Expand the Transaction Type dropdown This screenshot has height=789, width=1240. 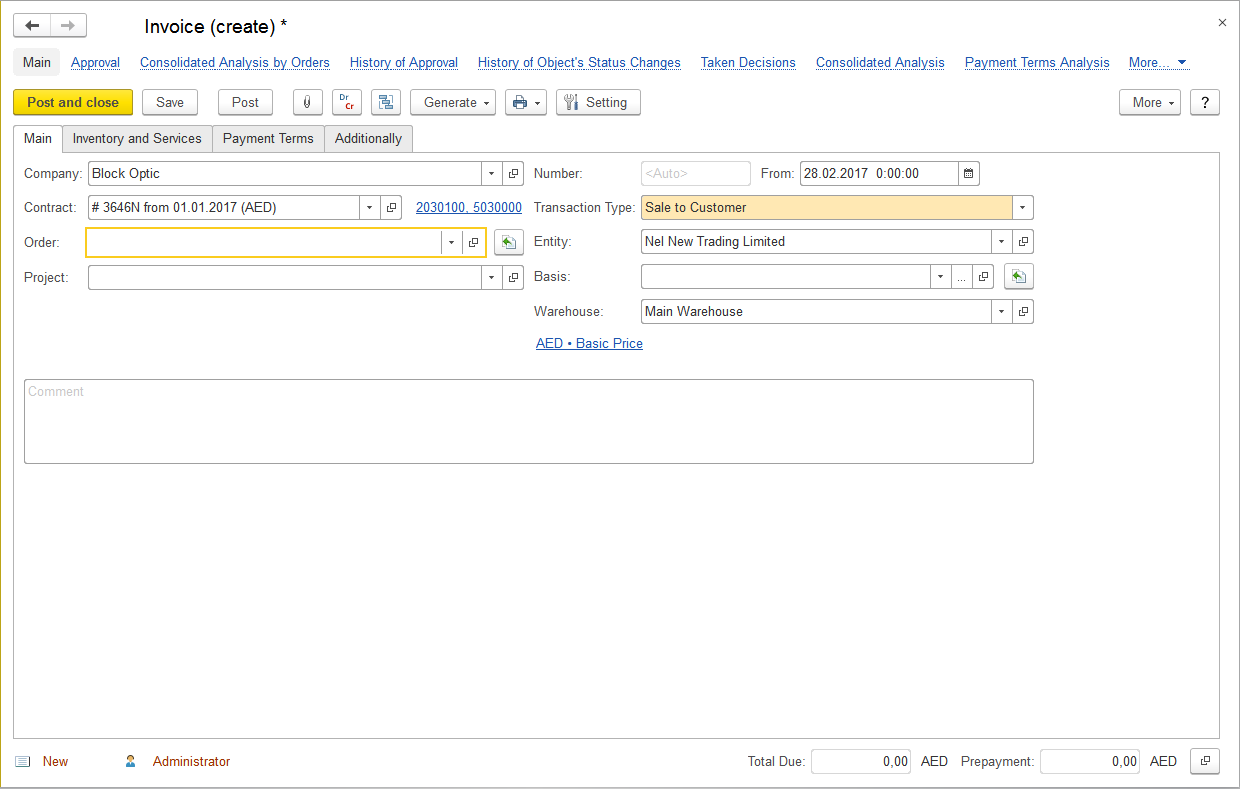(1022, 208)
